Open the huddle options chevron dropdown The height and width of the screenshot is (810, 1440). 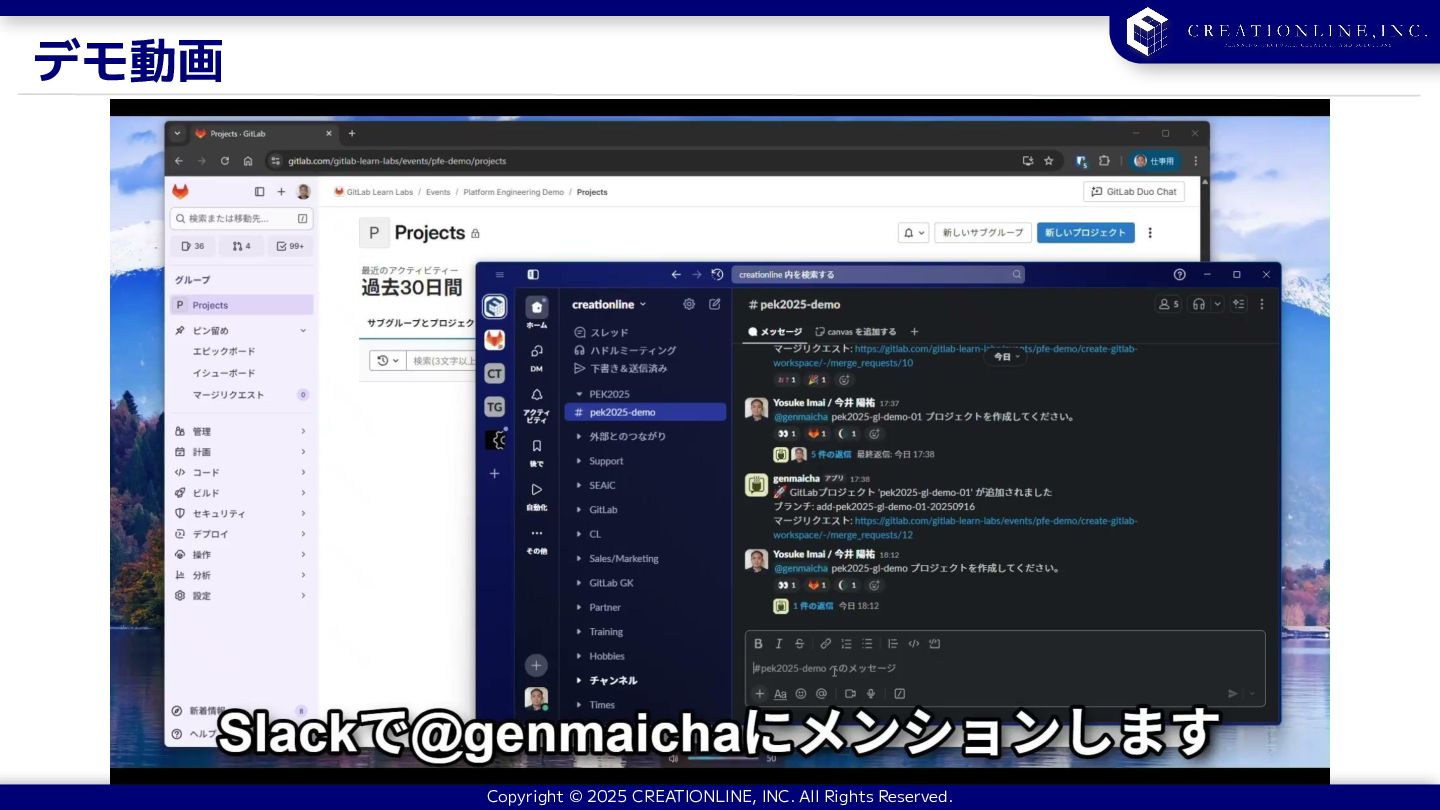tap(1217, 304)
